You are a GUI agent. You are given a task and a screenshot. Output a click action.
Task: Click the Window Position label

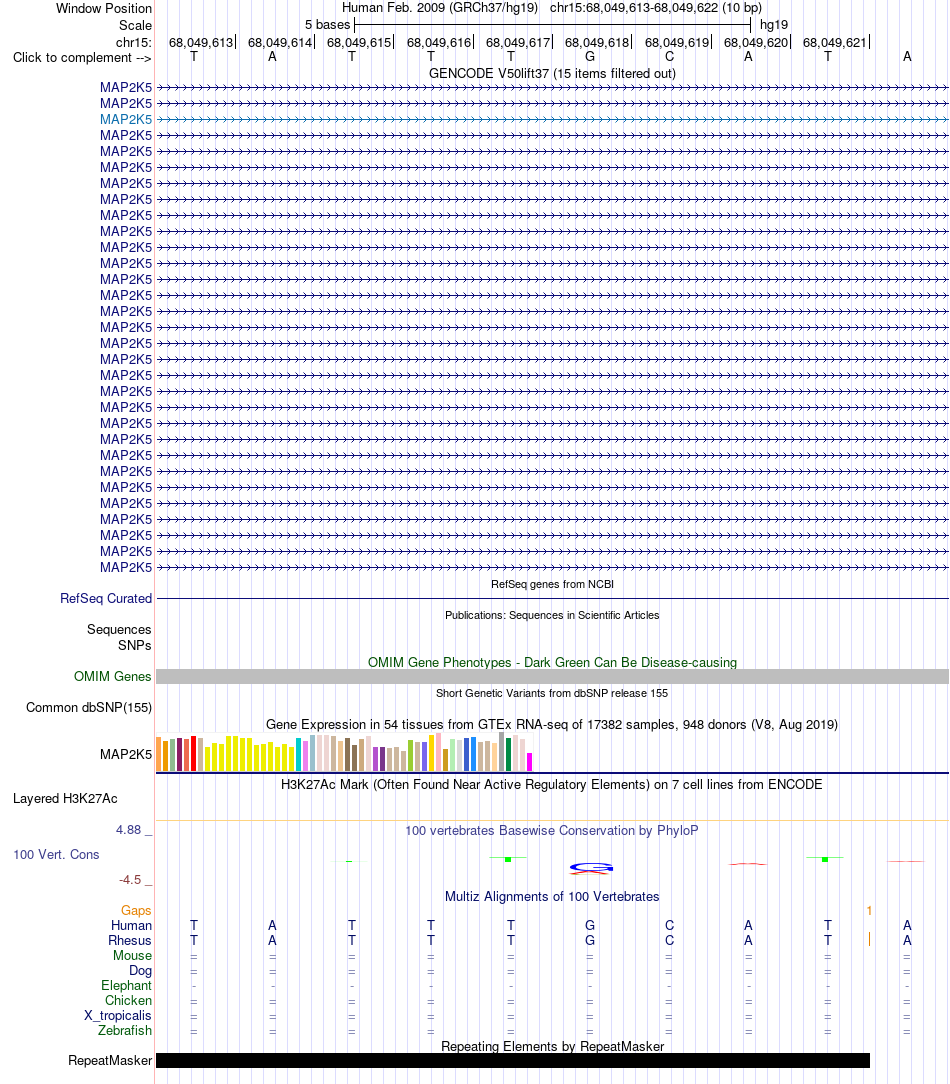pos(104,8)
